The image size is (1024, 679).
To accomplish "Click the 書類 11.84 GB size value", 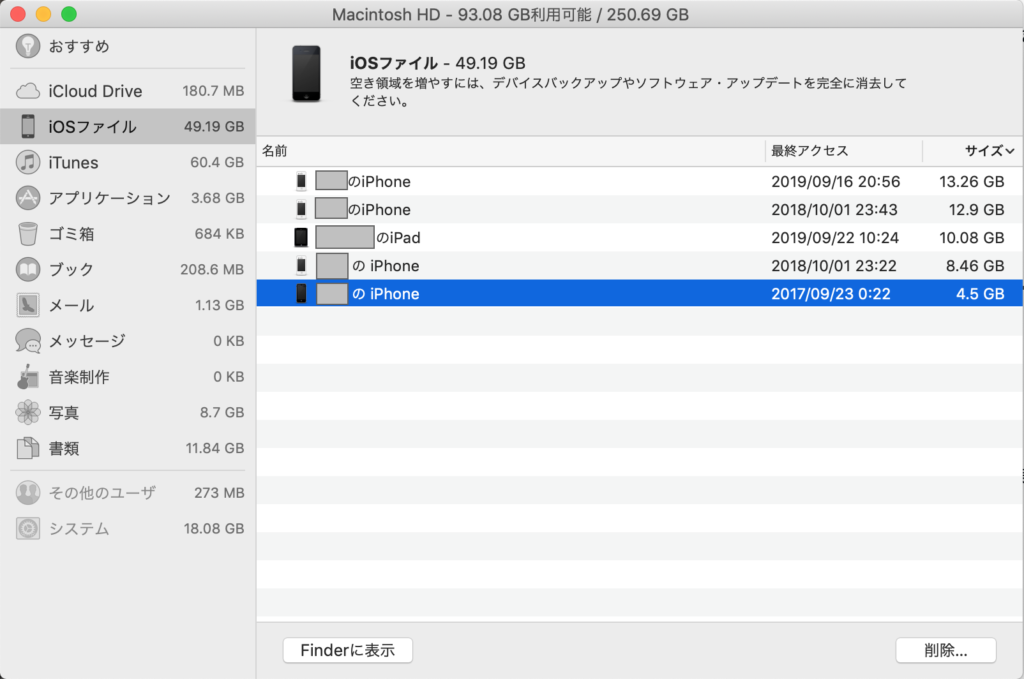I will click(x=215, y=448).
